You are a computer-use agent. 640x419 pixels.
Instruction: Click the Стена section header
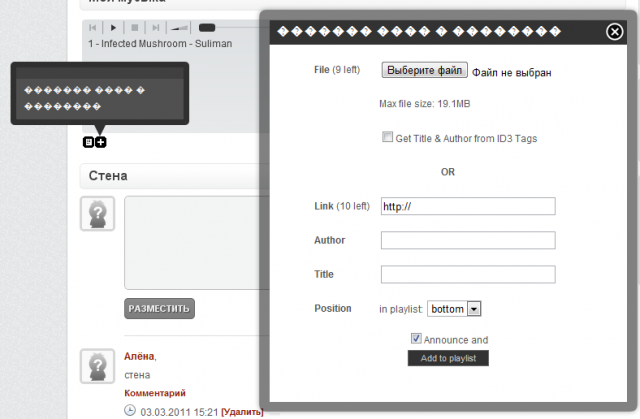click(108, 176)
